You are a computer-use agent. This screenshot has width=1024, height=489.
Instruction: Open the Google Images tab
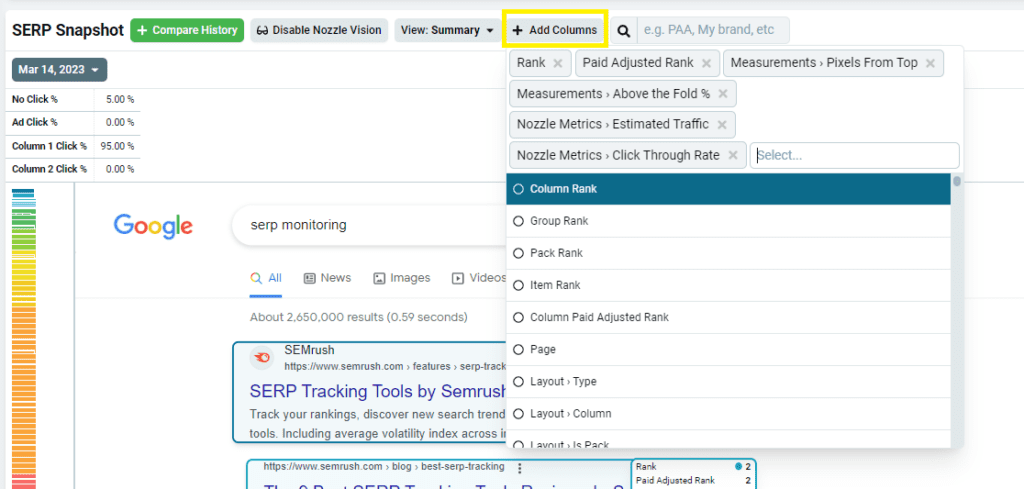point(402,278)
